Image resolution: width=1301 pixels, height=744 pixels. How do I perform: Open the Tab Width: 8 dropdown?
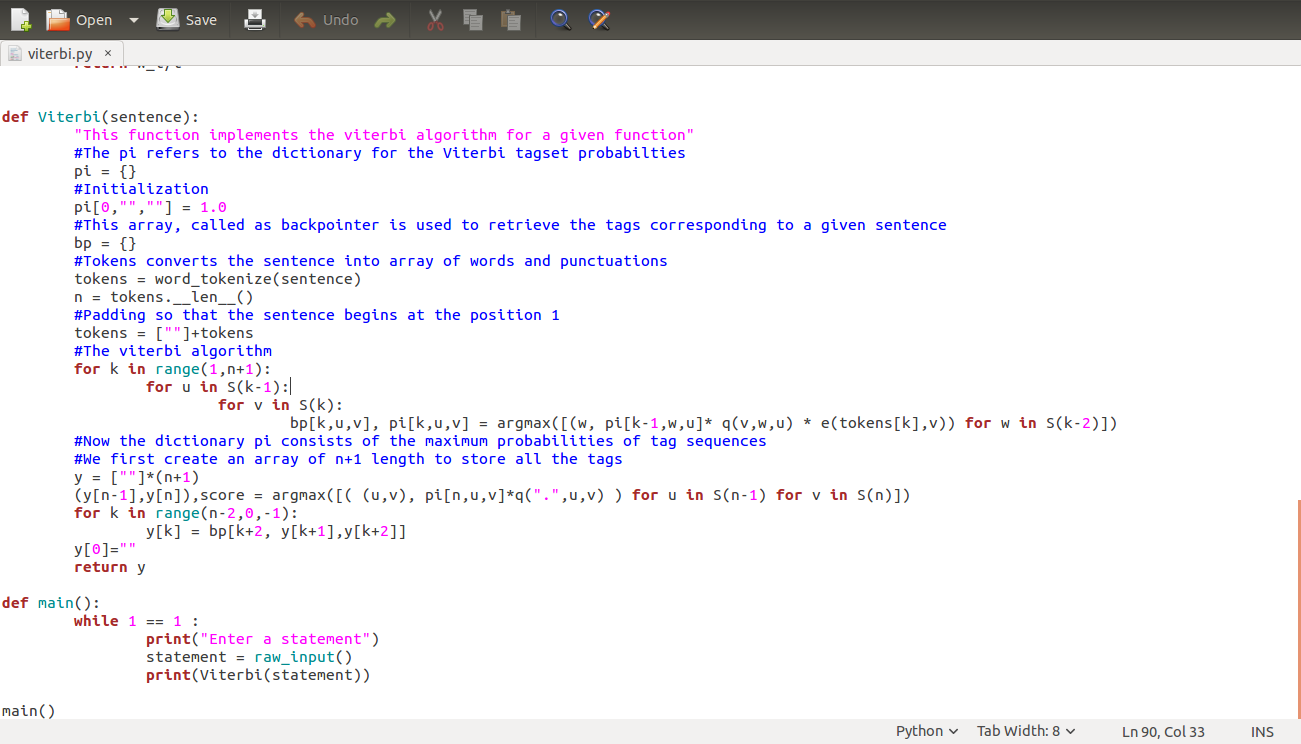1026,731
